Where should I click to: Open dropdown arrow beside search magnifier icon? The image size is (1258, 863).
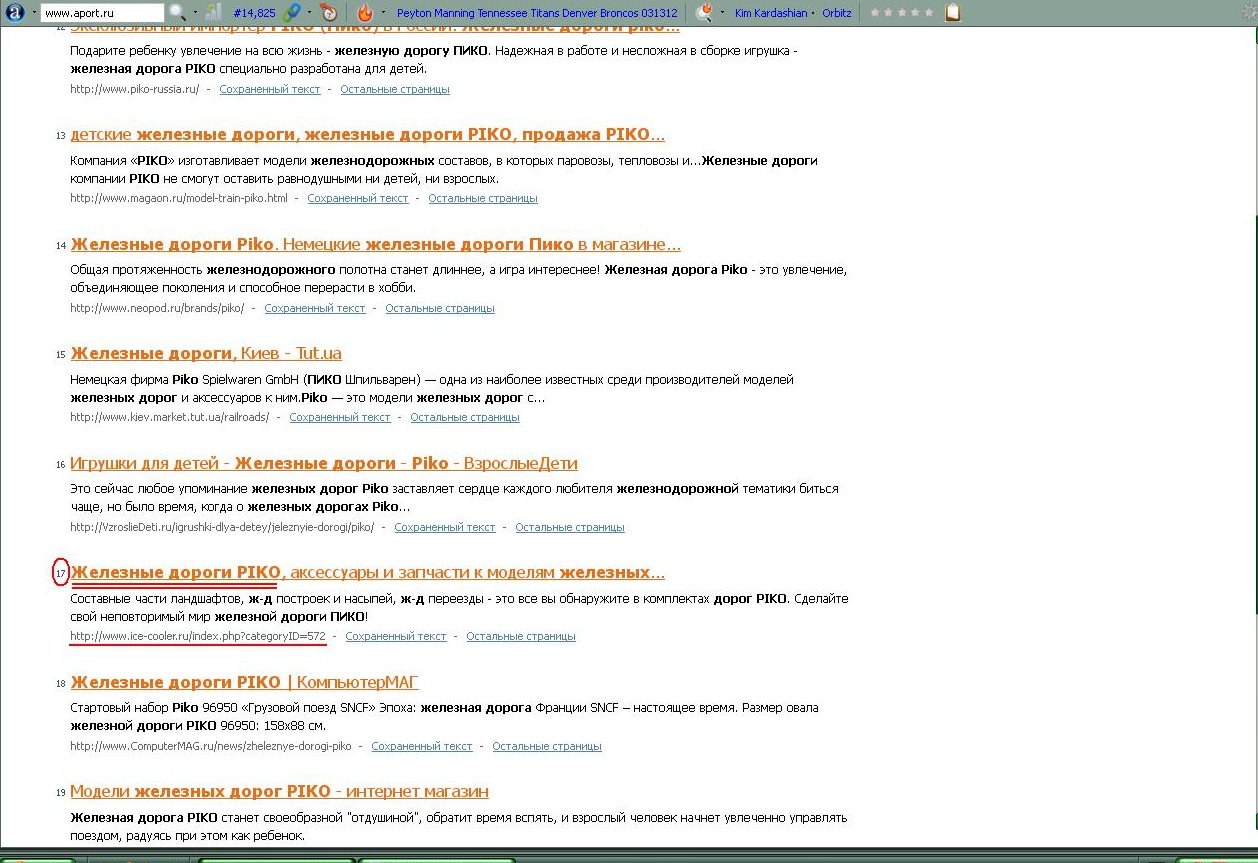[196, 13]
